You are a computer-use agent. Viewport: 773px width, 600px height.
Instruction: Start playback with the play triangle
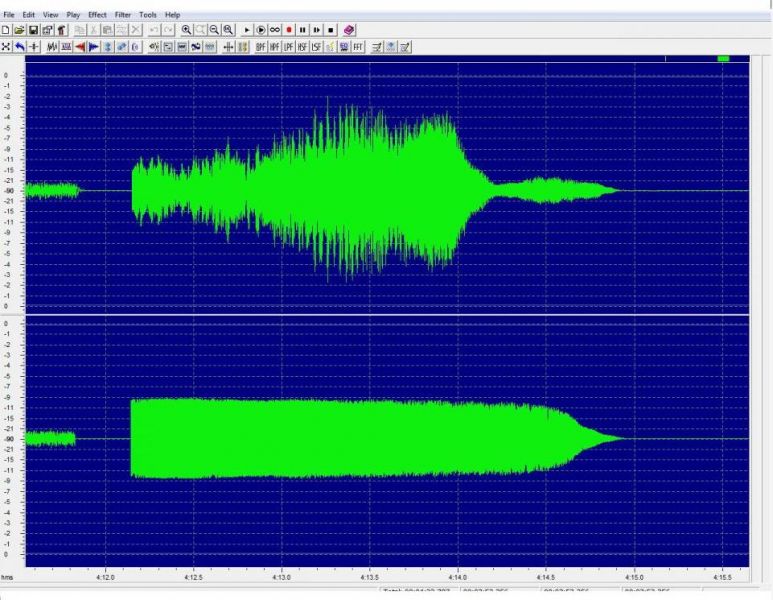point(246,30)
